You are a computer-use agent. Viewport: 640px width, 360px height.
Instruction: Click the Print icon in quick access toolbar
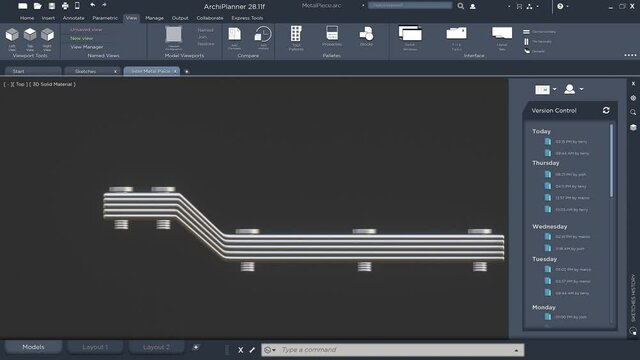[x=65, y=6]
